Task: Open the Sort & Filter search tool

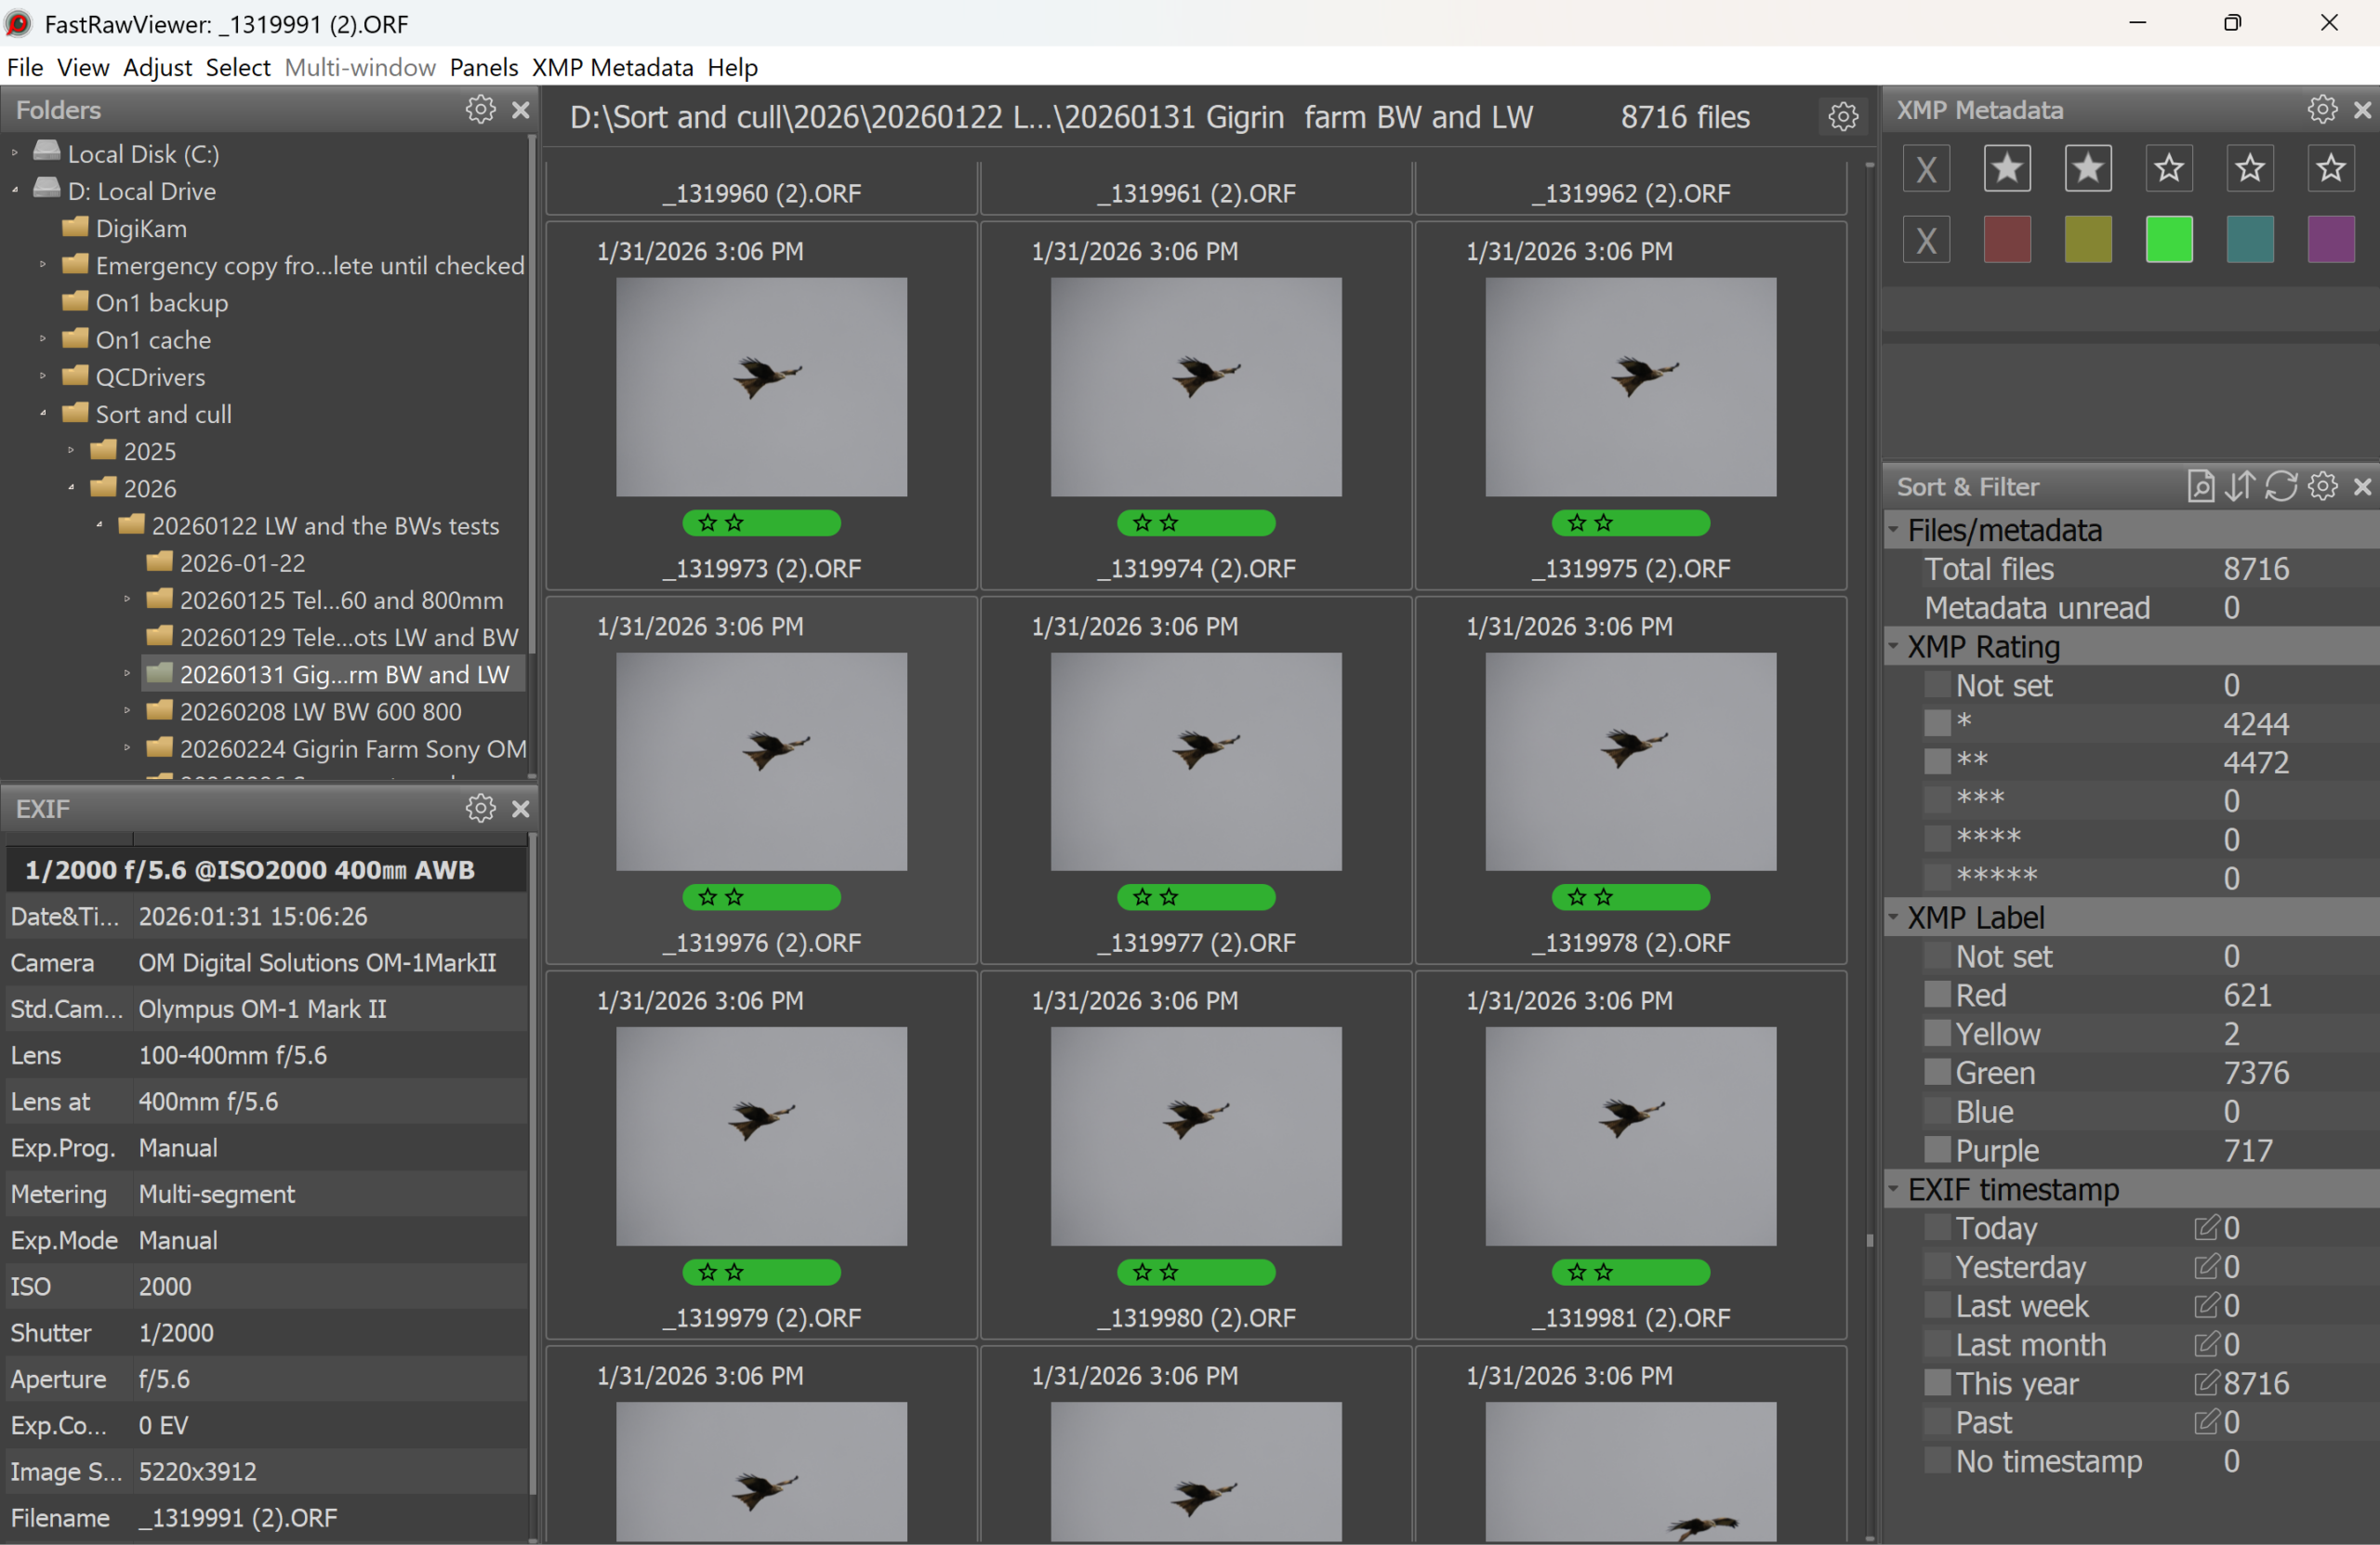Action: click(2201, 487)
